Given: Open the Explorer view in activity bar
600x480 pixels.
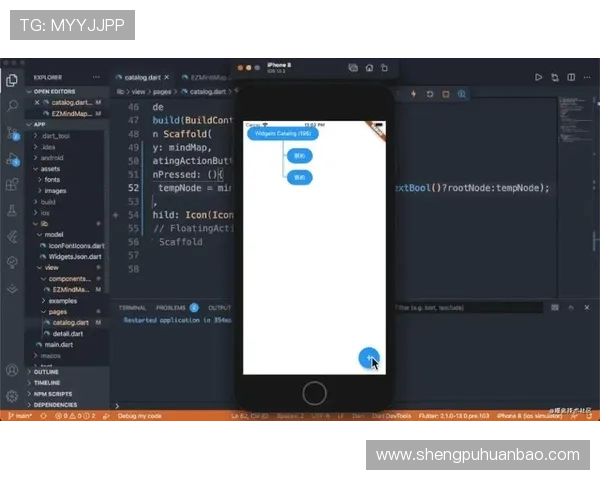Looking at the screenshot, I should point(12,80).
